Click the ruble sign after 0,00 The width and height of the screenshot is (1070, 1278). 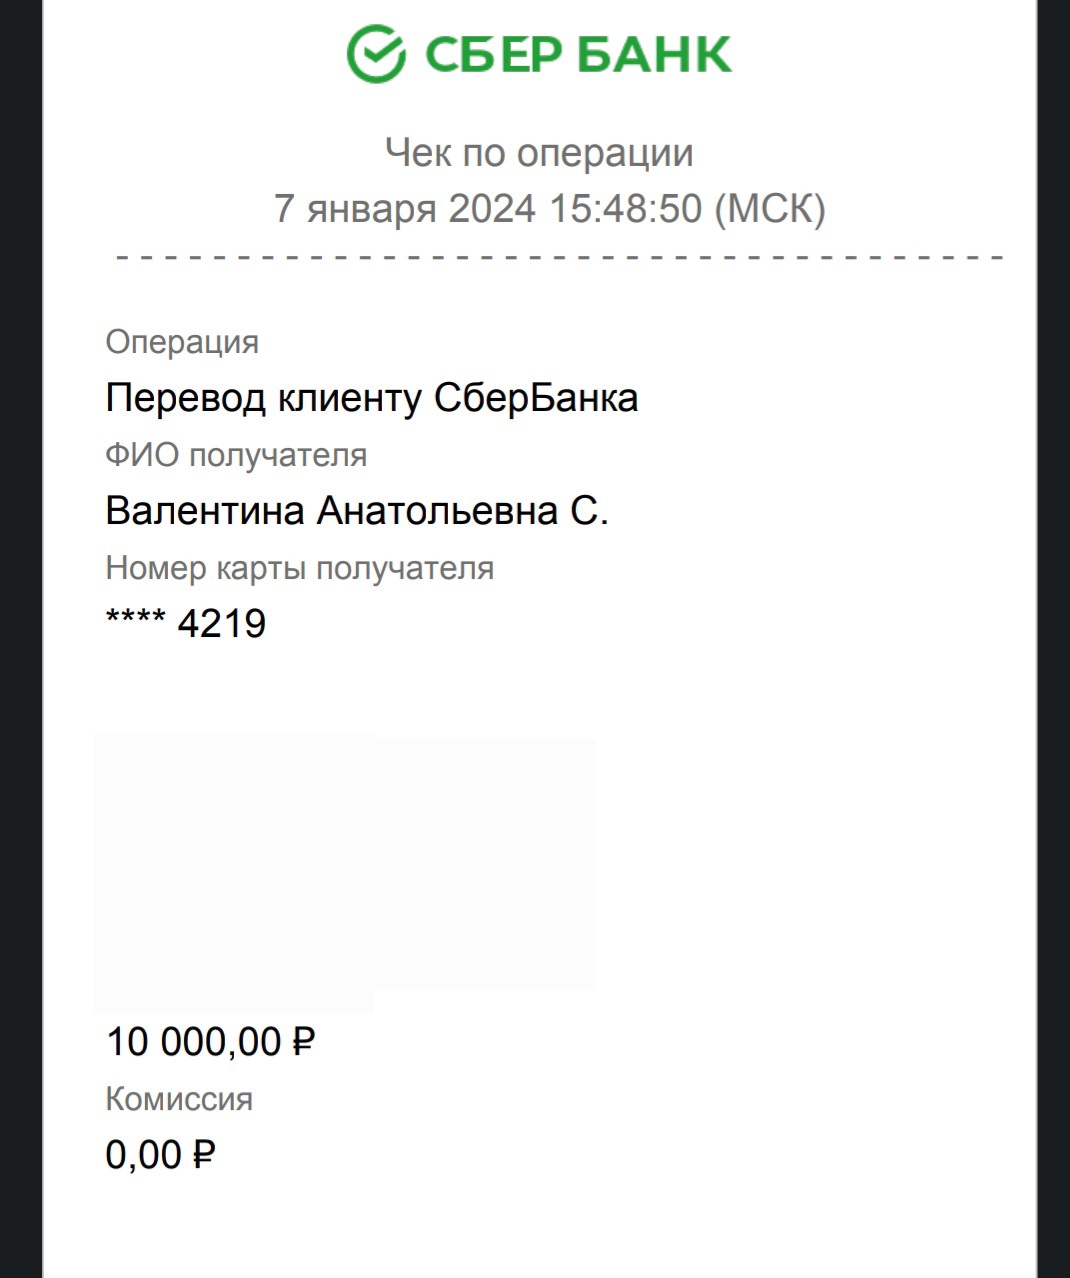pyautogui.click(x=202, y=1156)
